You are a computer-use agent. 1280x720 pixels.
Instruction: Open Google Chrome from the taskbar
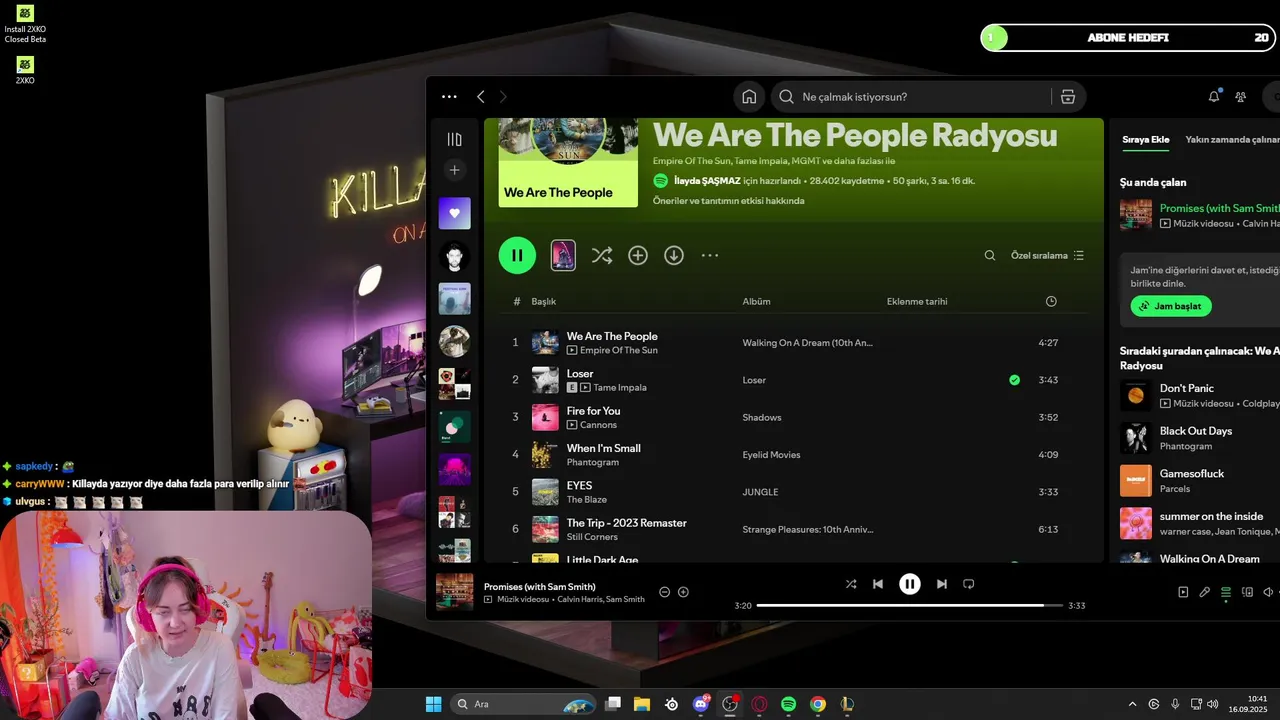817,704
